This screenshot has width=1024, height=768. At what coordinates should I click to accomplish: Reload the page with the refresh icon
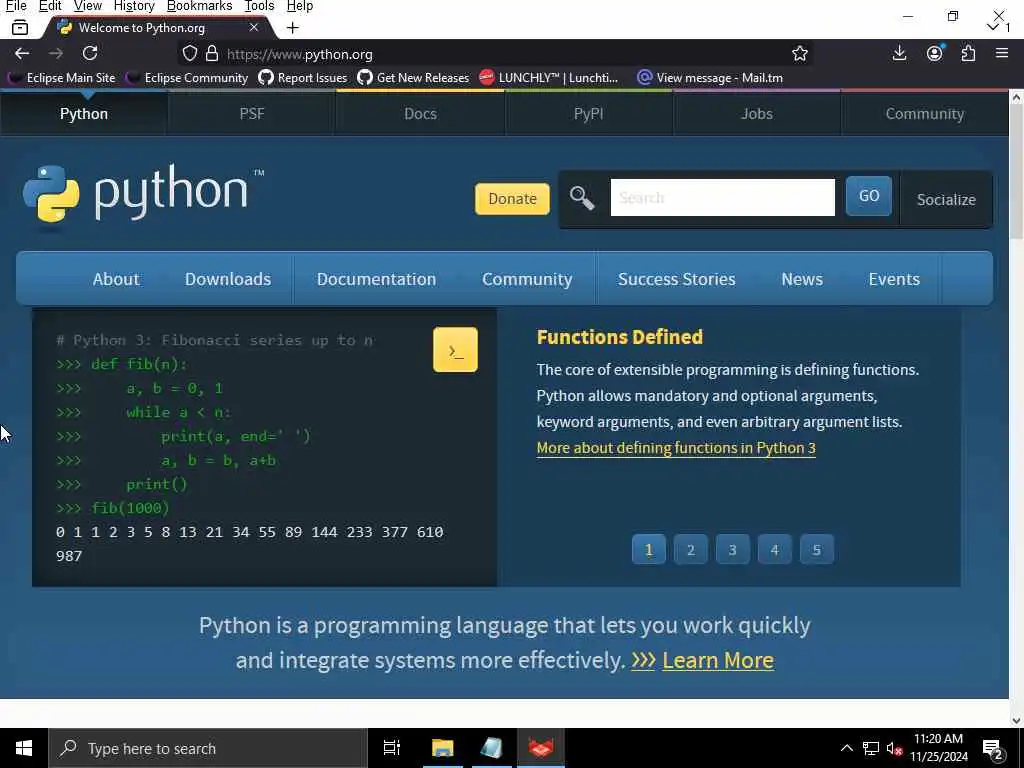click(x=90, y=53)
